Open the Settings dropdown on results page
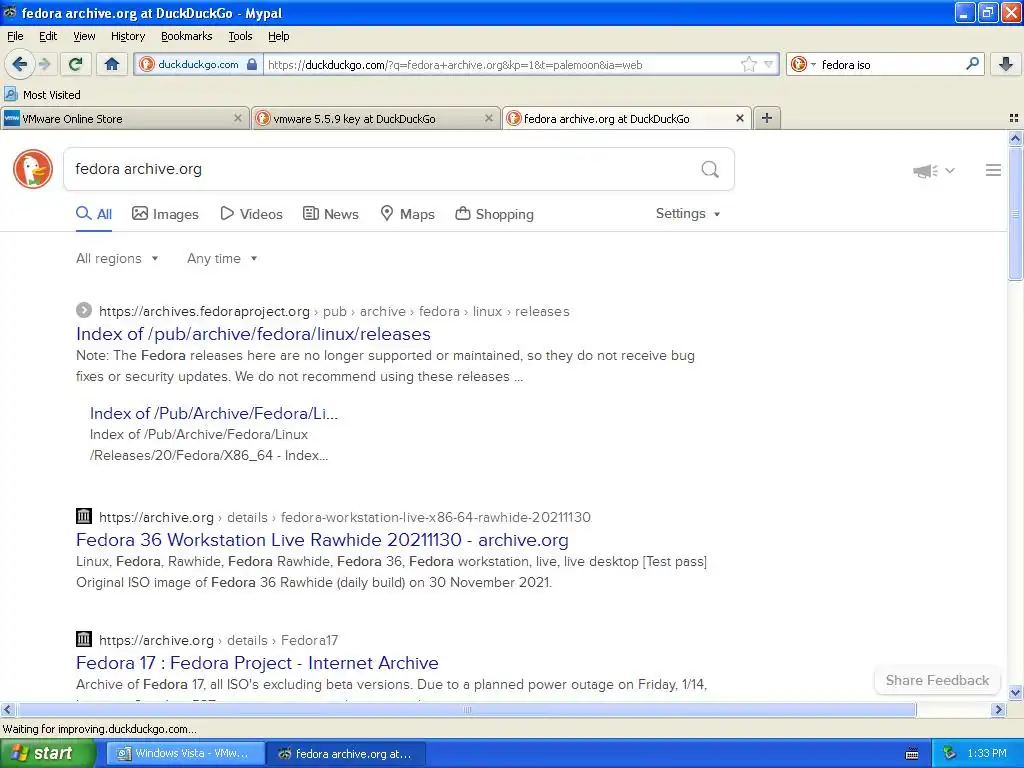The width and height of the screenshot is (1024, 768). 688,214
